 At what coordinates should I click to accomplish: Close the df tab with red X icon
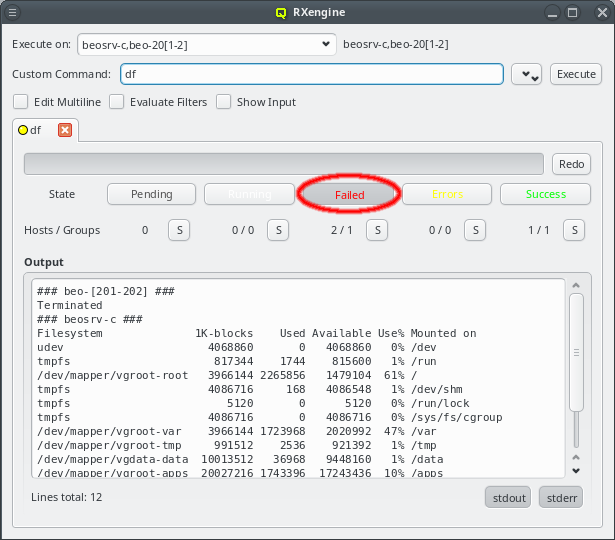tap(65, 130)
